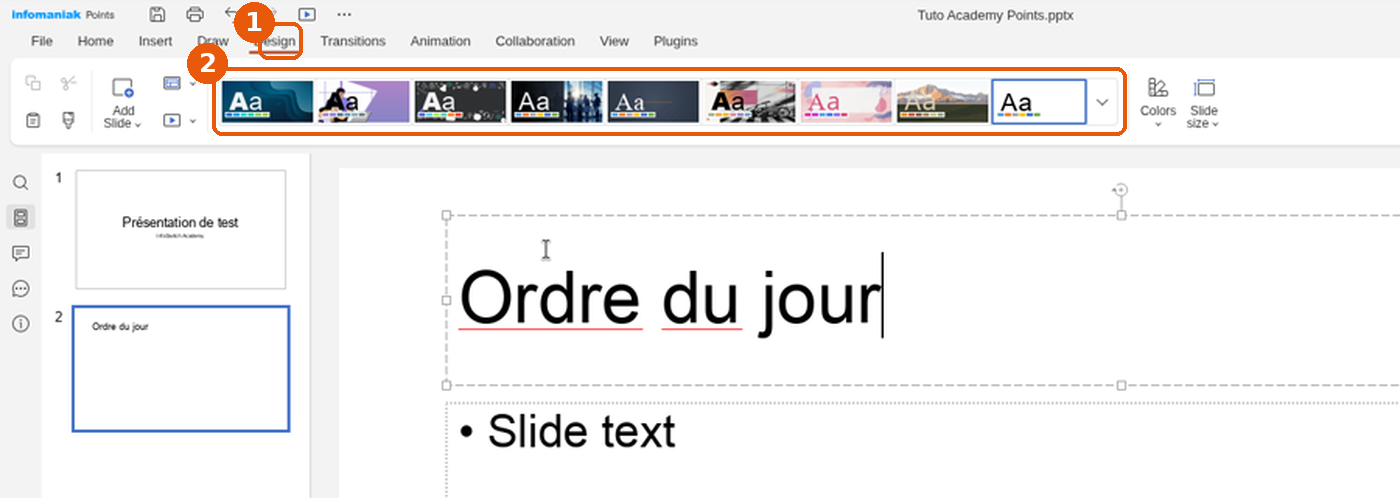Expand the start slideshow dropdown arrow
Image resolution: width=1400 pixels, height=498 pixels.
(192, 120)
